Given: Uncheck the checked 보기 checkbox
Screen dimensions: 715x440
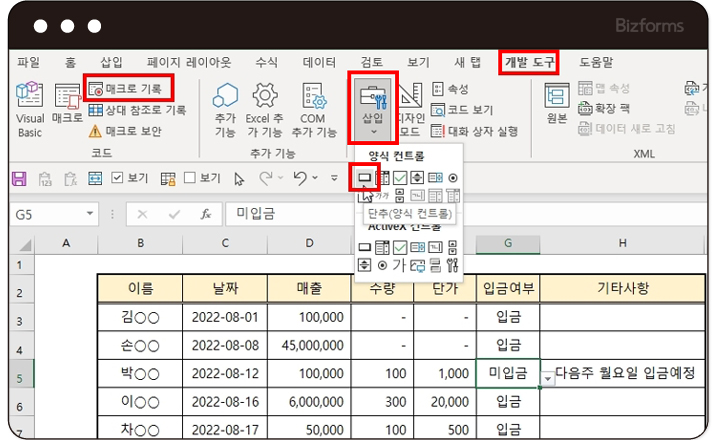Looking at the screenshot, I should click(x=118, y=179).
